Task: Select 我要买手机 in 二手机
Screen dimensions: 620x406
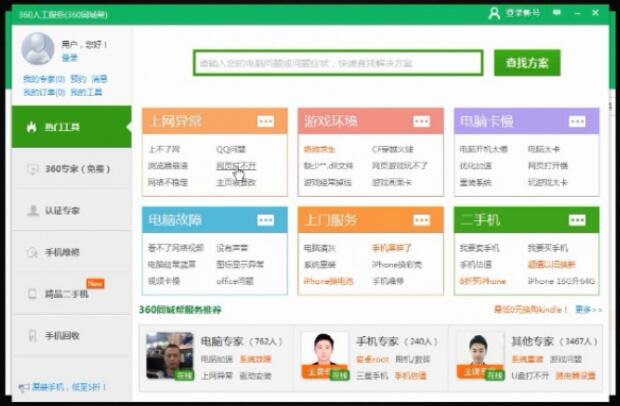Action: click(x=548, y=248)
